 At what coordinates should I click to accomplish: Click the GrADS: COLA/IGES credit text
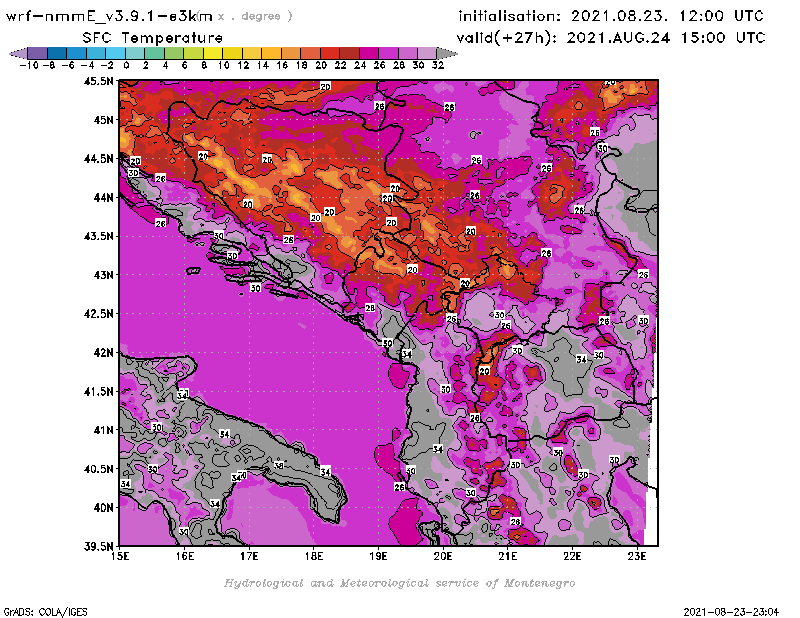tap(46, 612)
